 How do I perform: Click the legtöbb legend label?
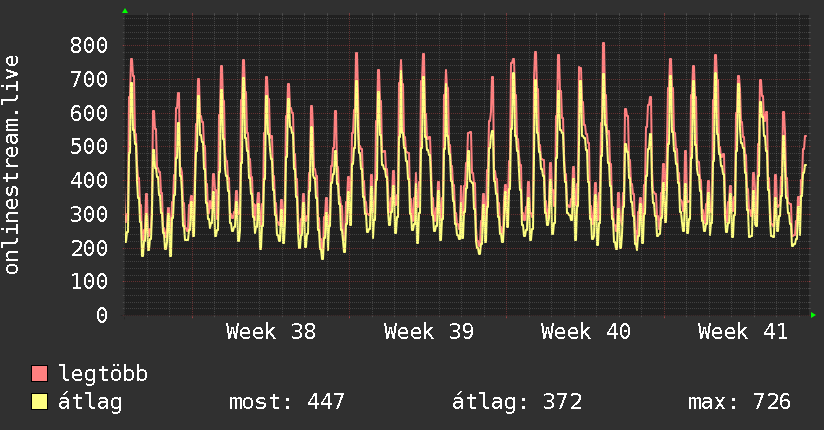click(103, 374)
